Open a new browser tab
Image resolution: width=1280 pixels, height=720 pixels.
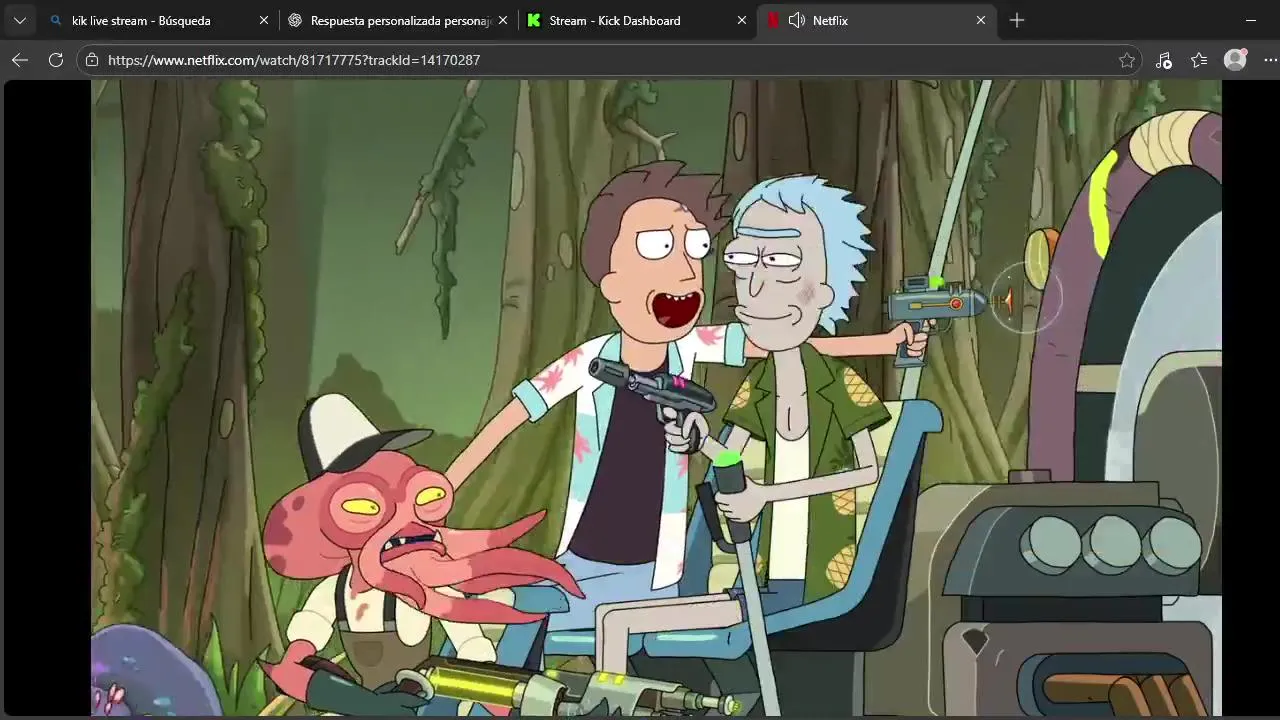tap(1017, 20)
